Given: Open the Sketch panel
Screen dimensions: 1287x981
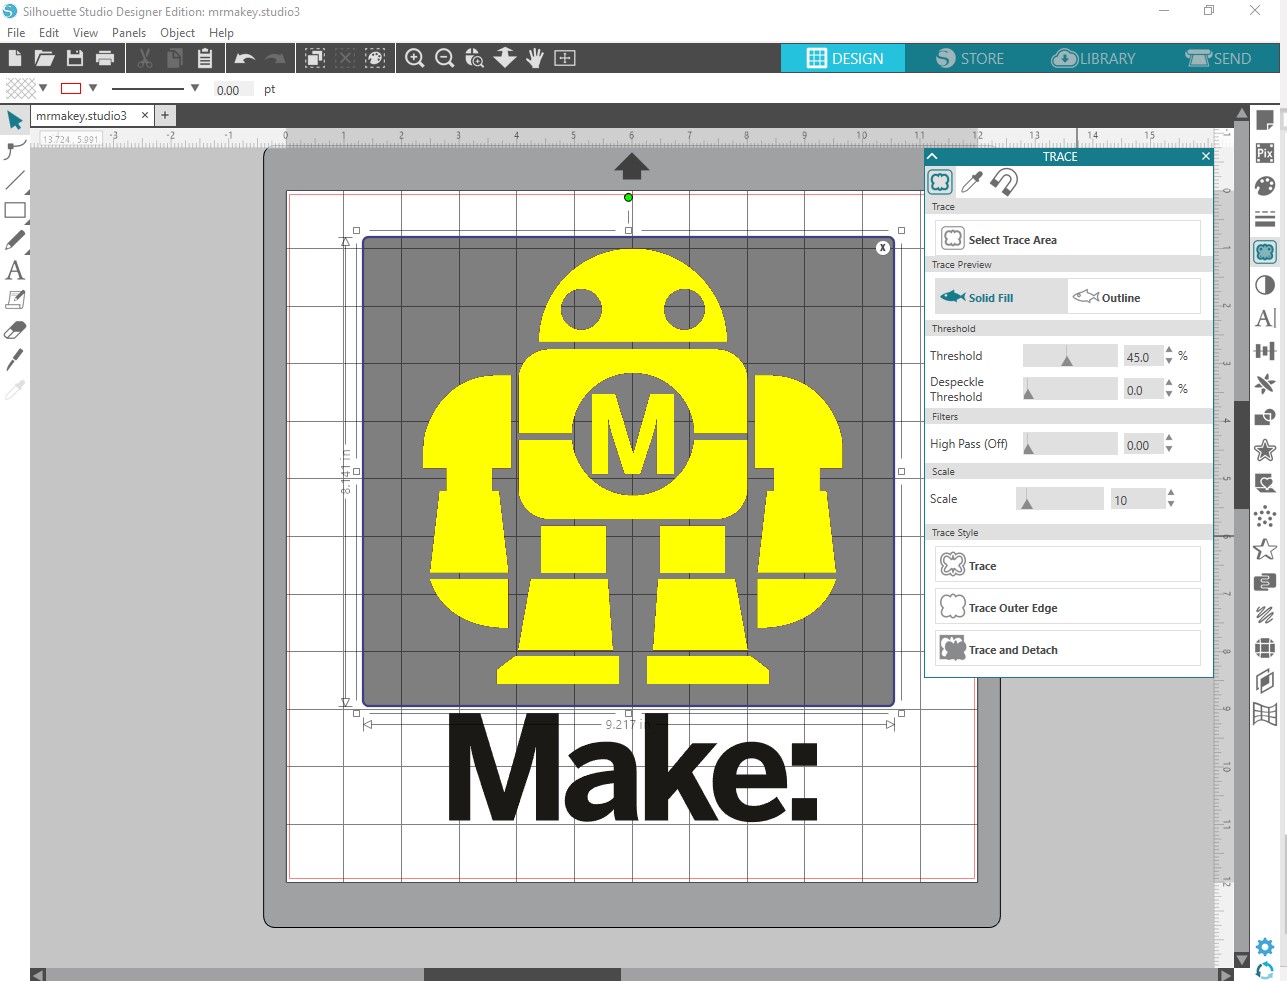Looking at the screenshot, I should click(1265, 615).
